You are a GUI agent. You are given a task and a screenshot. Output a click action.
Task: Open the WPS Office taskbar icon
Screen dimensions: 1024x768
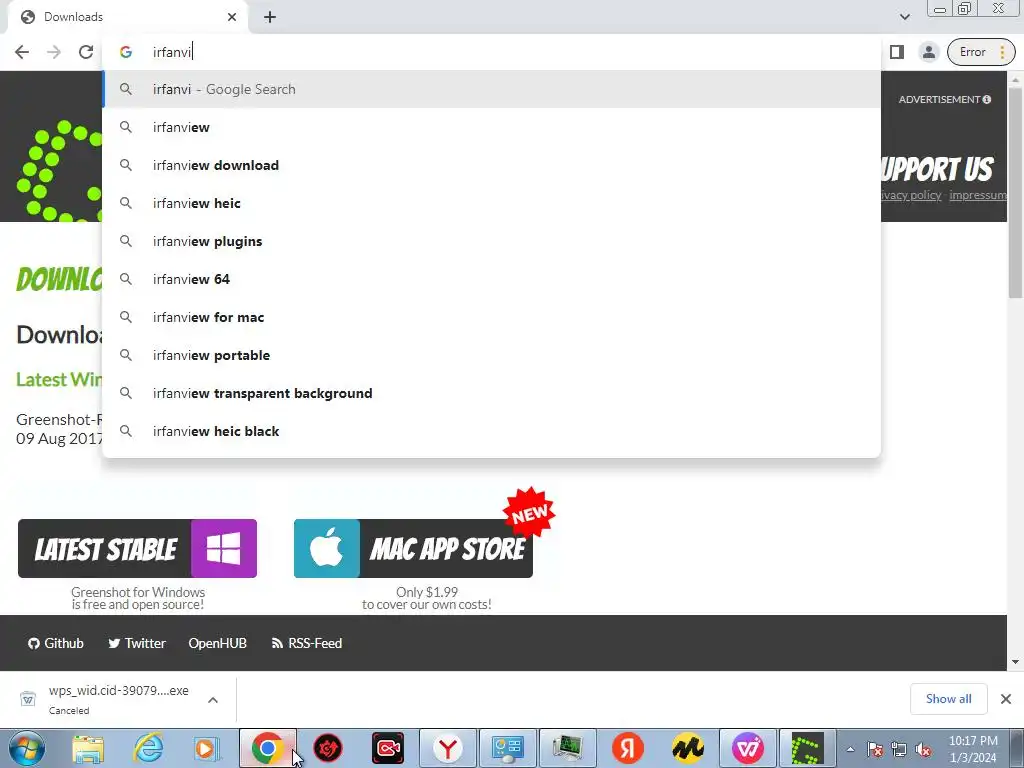pyautogui.click(x=748, y=748)
